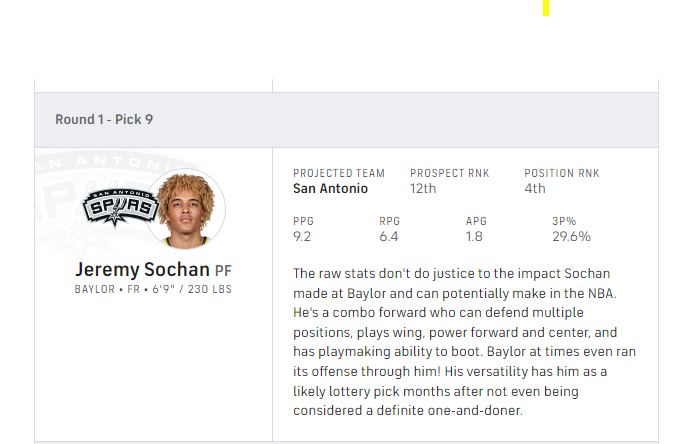Select the Round 1 - Pick 9 header

click(x=104, y=120)
